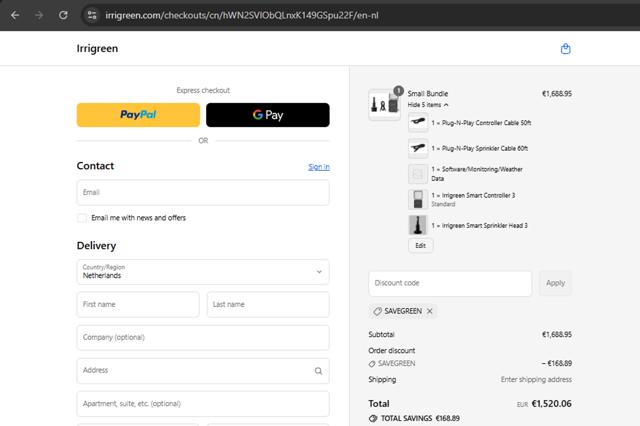Open the Country/Region dropdown

click(x=203, y=272)
